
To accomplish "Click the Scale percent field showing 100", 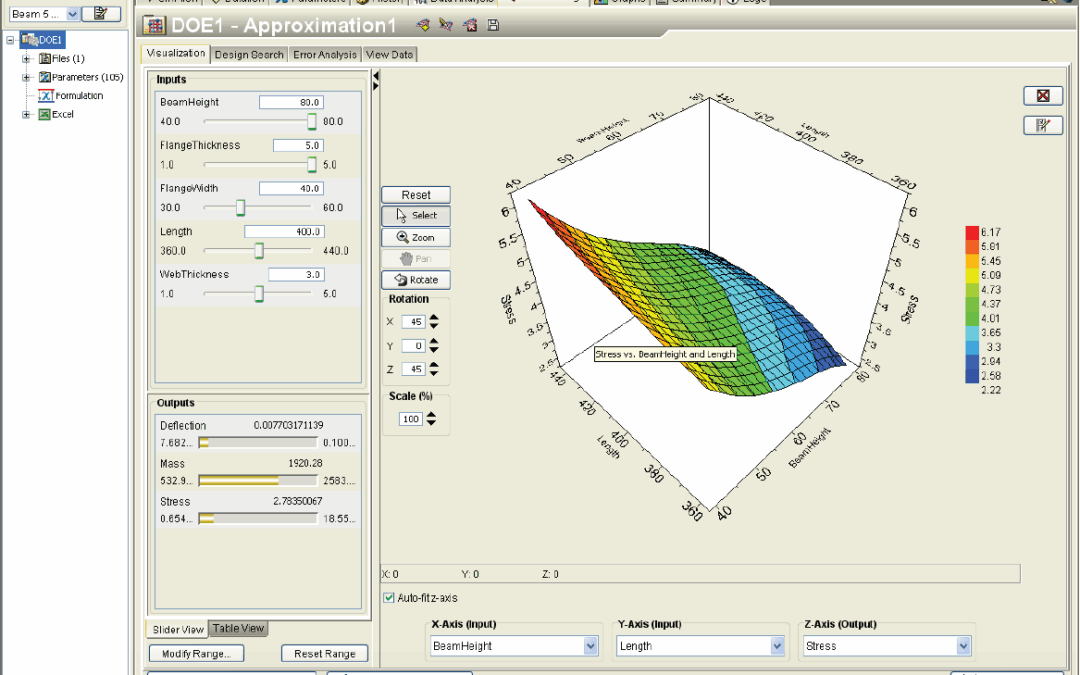I will (x=411, y=419).
